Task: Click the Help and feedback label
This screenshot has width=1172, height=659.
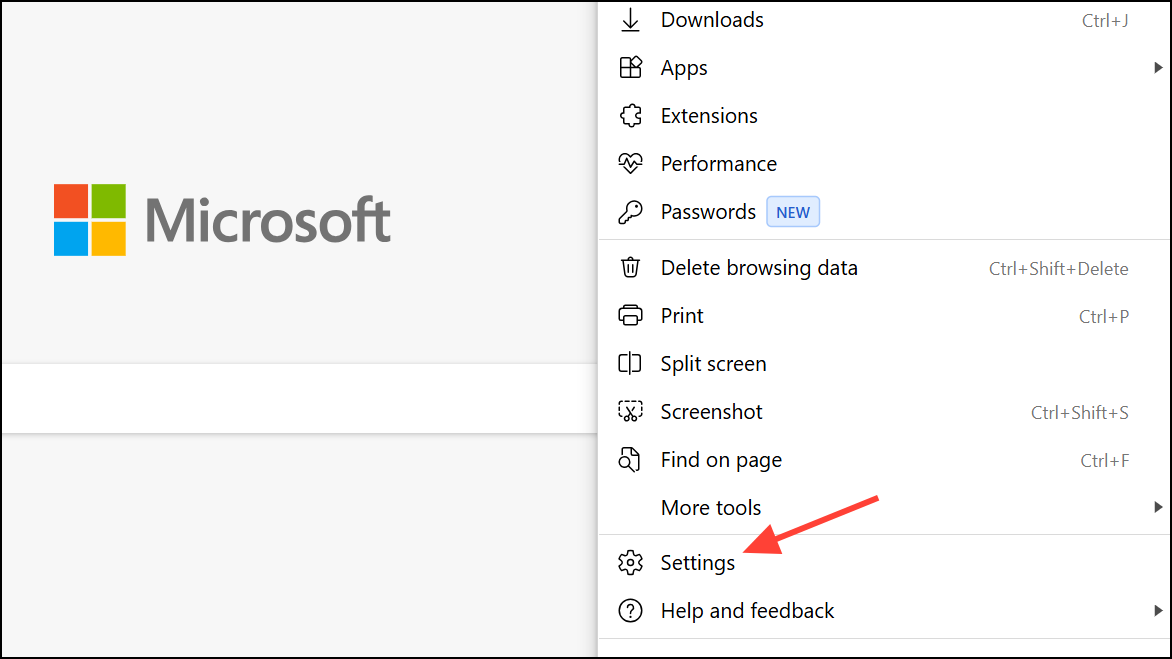Action: click(x=747, y=611)
